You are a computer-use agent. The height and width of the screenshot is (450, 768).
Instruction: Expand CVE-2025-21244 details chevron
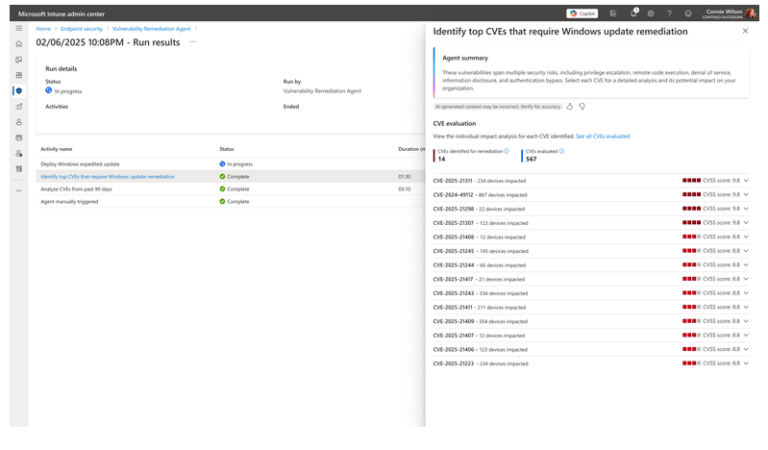pos(746,265)
